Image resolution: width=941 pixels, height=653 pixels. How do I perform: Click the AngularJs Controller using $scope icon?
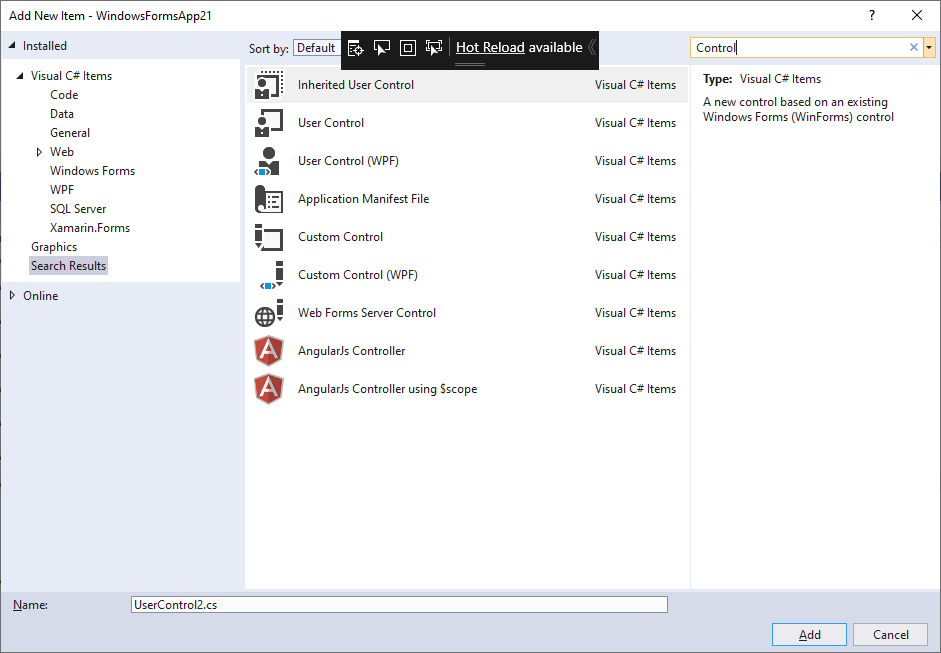pos(269,389)
